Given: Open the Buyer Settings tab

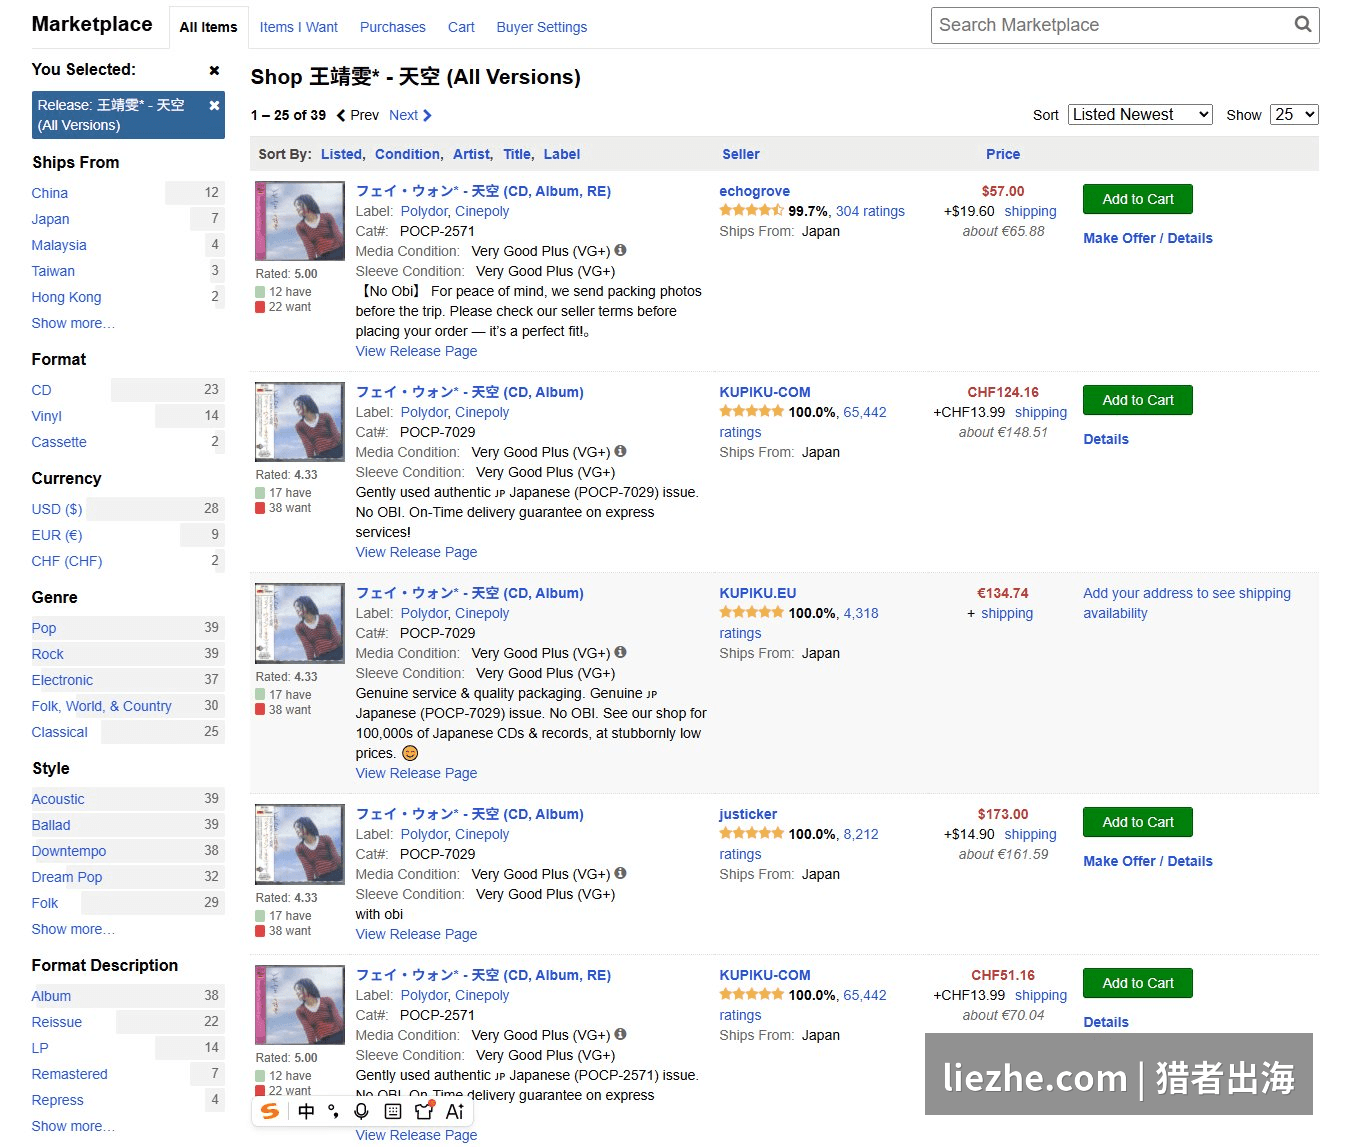Looking at the screenshot, I should coord(541,27).
